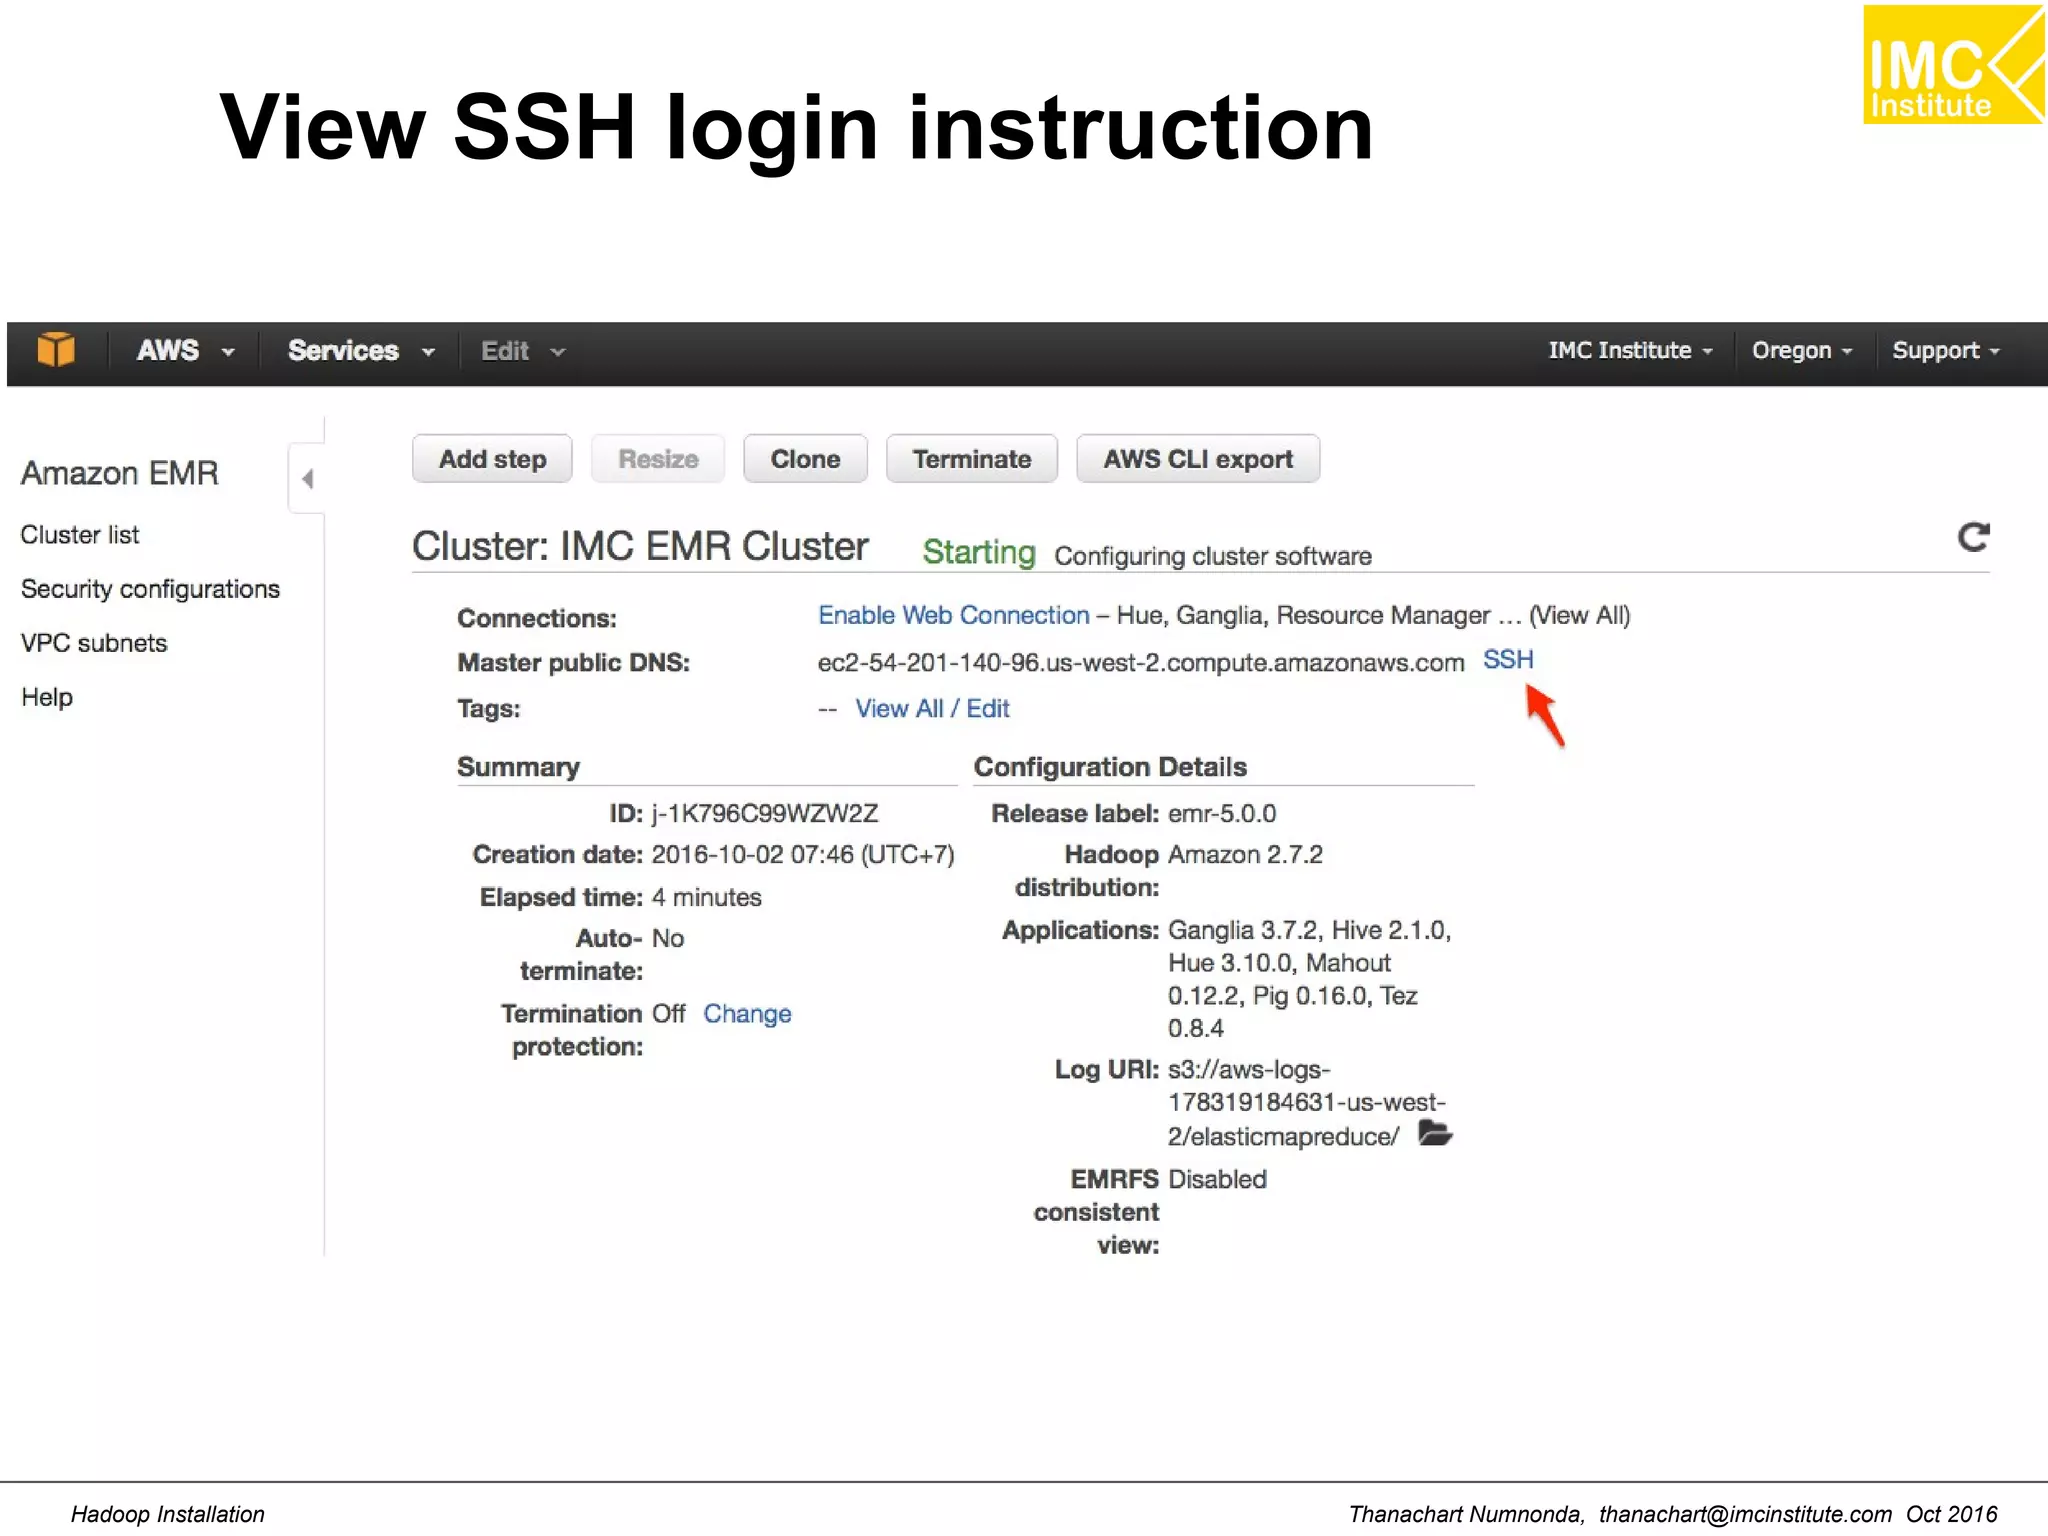This screenshot has height=1536, width=2048.
Task: Click the release label emr-5.0.0
Action: pos(1221,814)
